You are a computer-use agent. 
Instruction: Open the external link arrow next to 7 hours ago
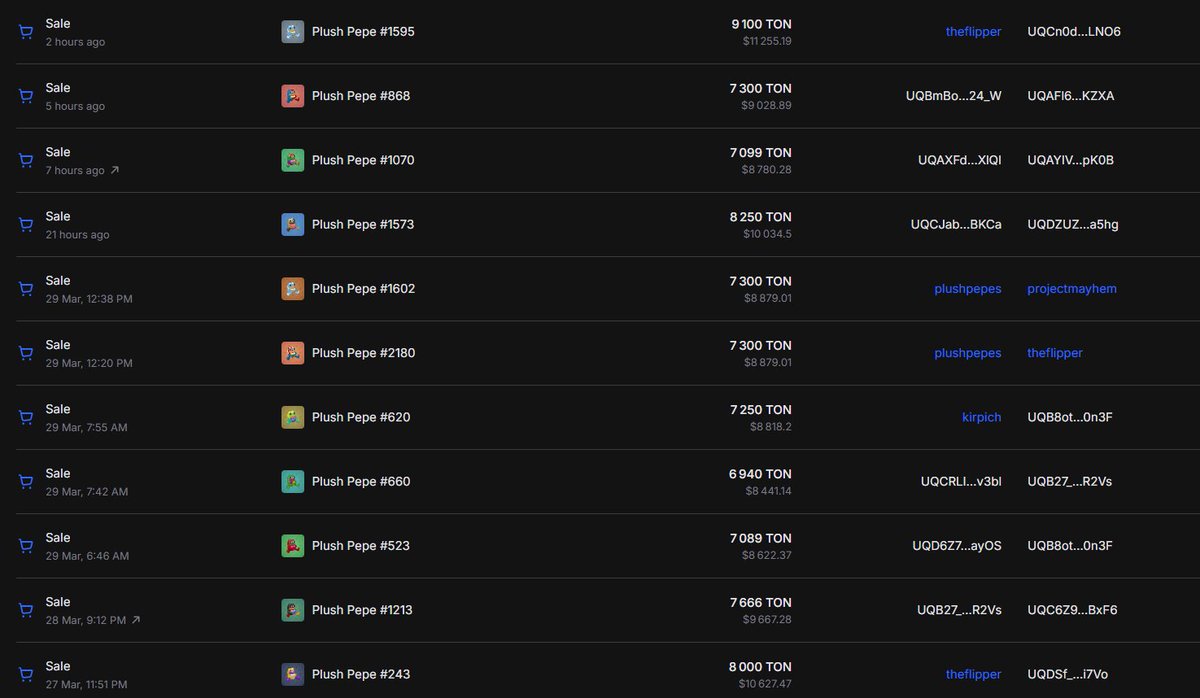point(115,170)
